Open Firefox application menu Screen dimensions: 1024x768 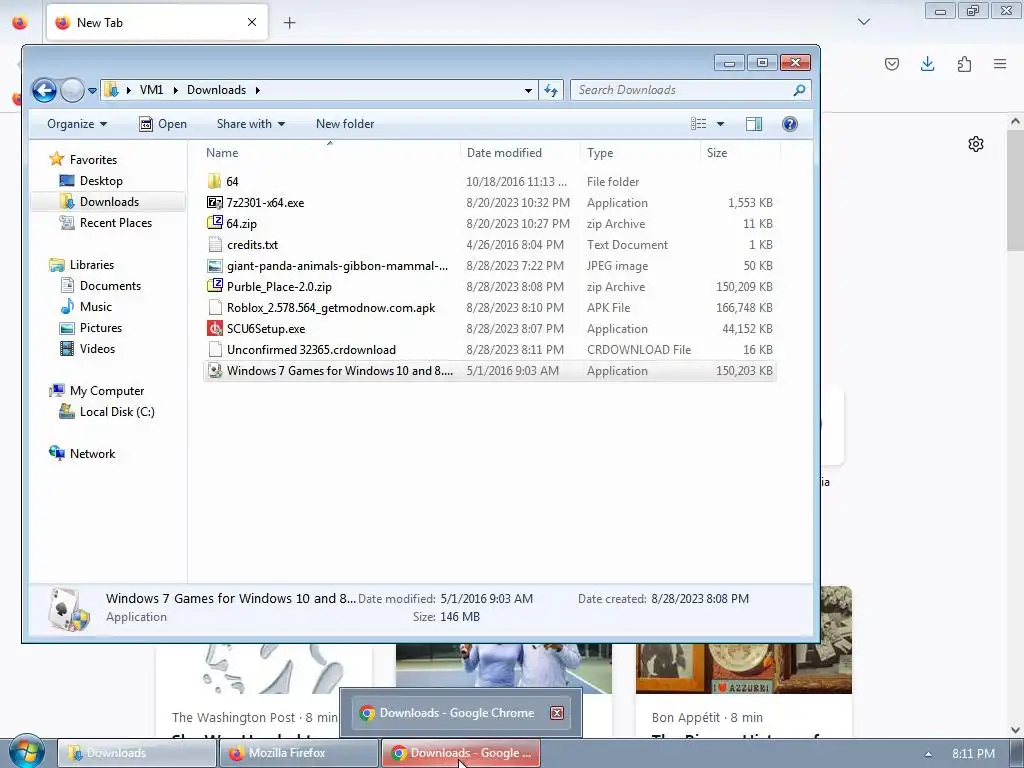[1000, 64]
